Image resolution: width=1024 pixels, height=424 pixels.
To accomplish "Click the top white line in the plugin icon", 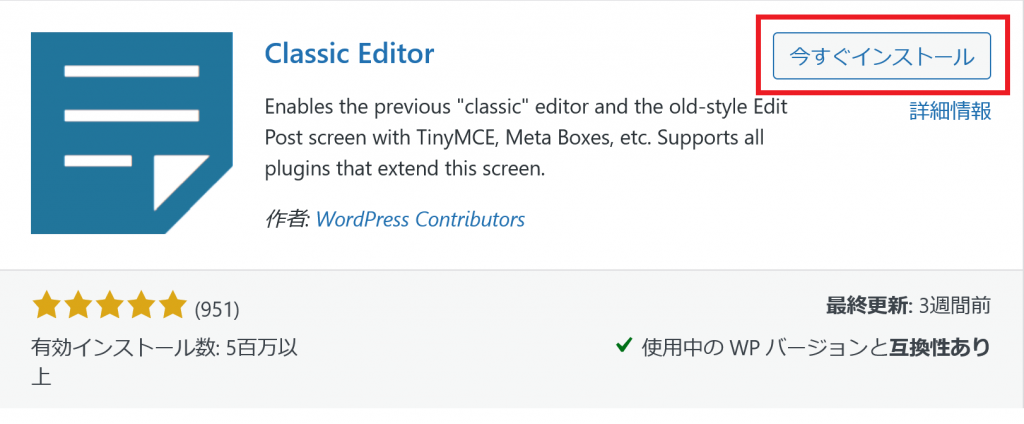I will click(x=131, y=71).
